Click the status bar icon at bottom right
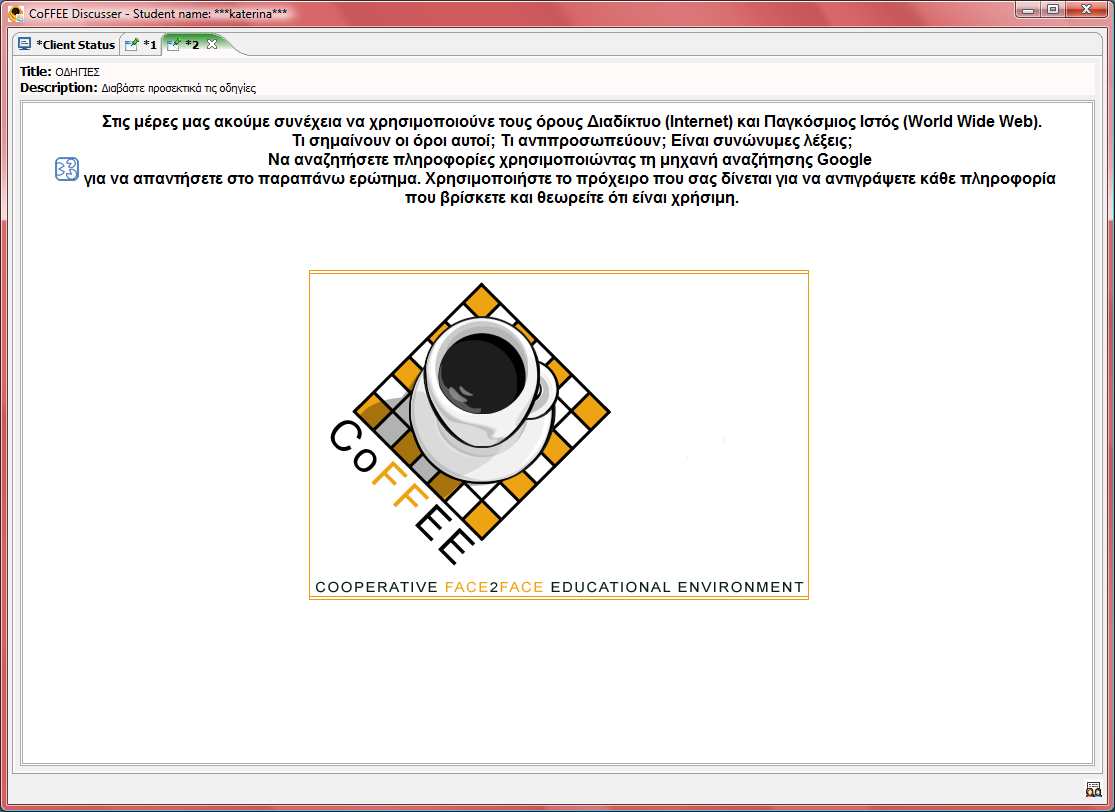Viewport: 1115px width, 812px height. (x=1093, y=789)
